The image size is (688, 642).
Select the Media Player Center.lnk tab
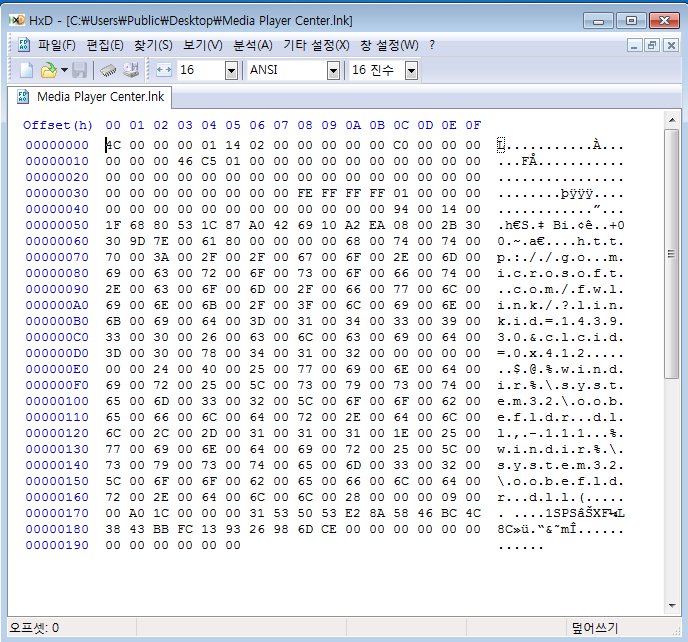point(90,97)
